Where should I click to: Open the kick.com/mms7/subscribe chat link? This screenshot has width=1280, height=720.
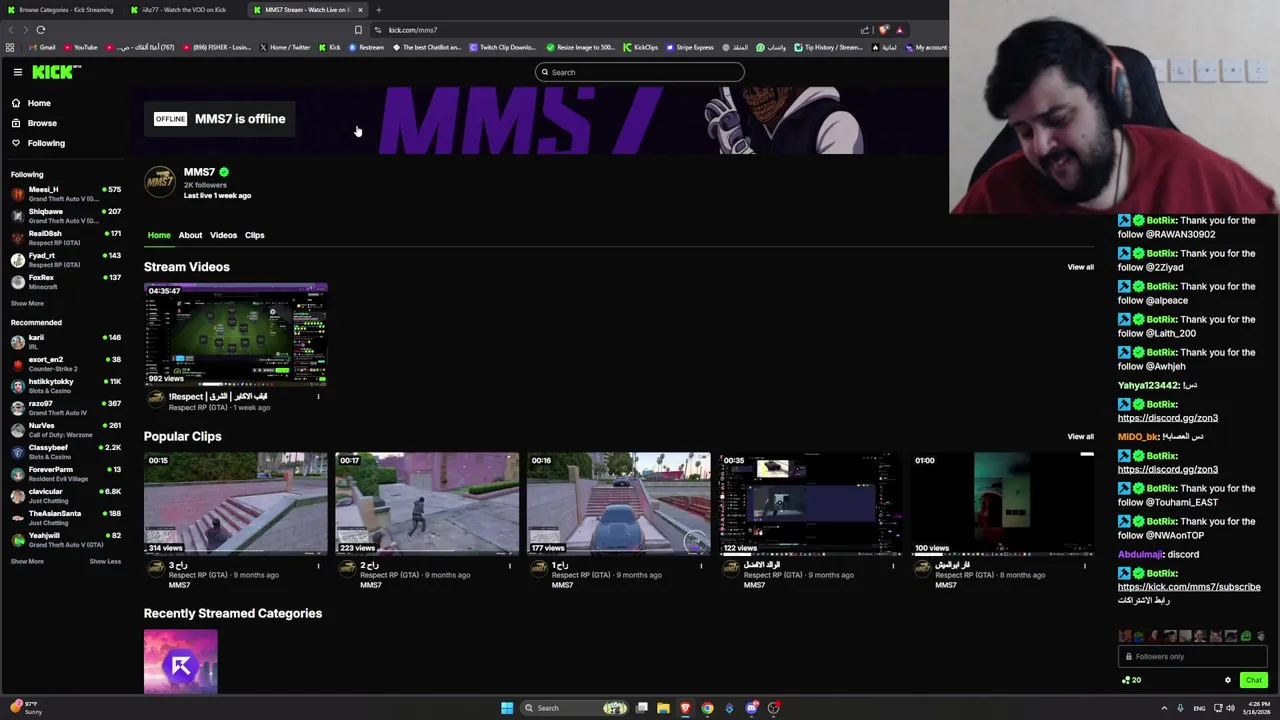click(x=1189, y=587)
